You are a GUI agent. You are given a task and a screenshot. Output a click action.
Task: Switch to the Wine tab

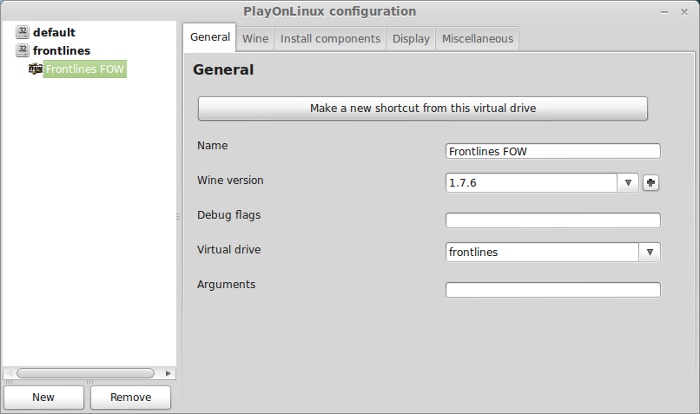255,39
